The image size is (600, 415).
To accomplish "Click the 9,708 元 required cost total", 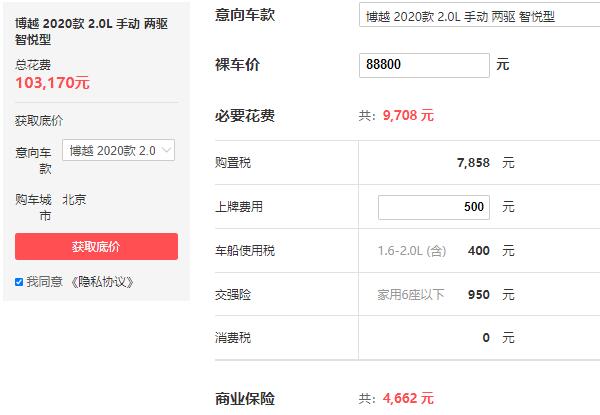I will coord(408,116).
